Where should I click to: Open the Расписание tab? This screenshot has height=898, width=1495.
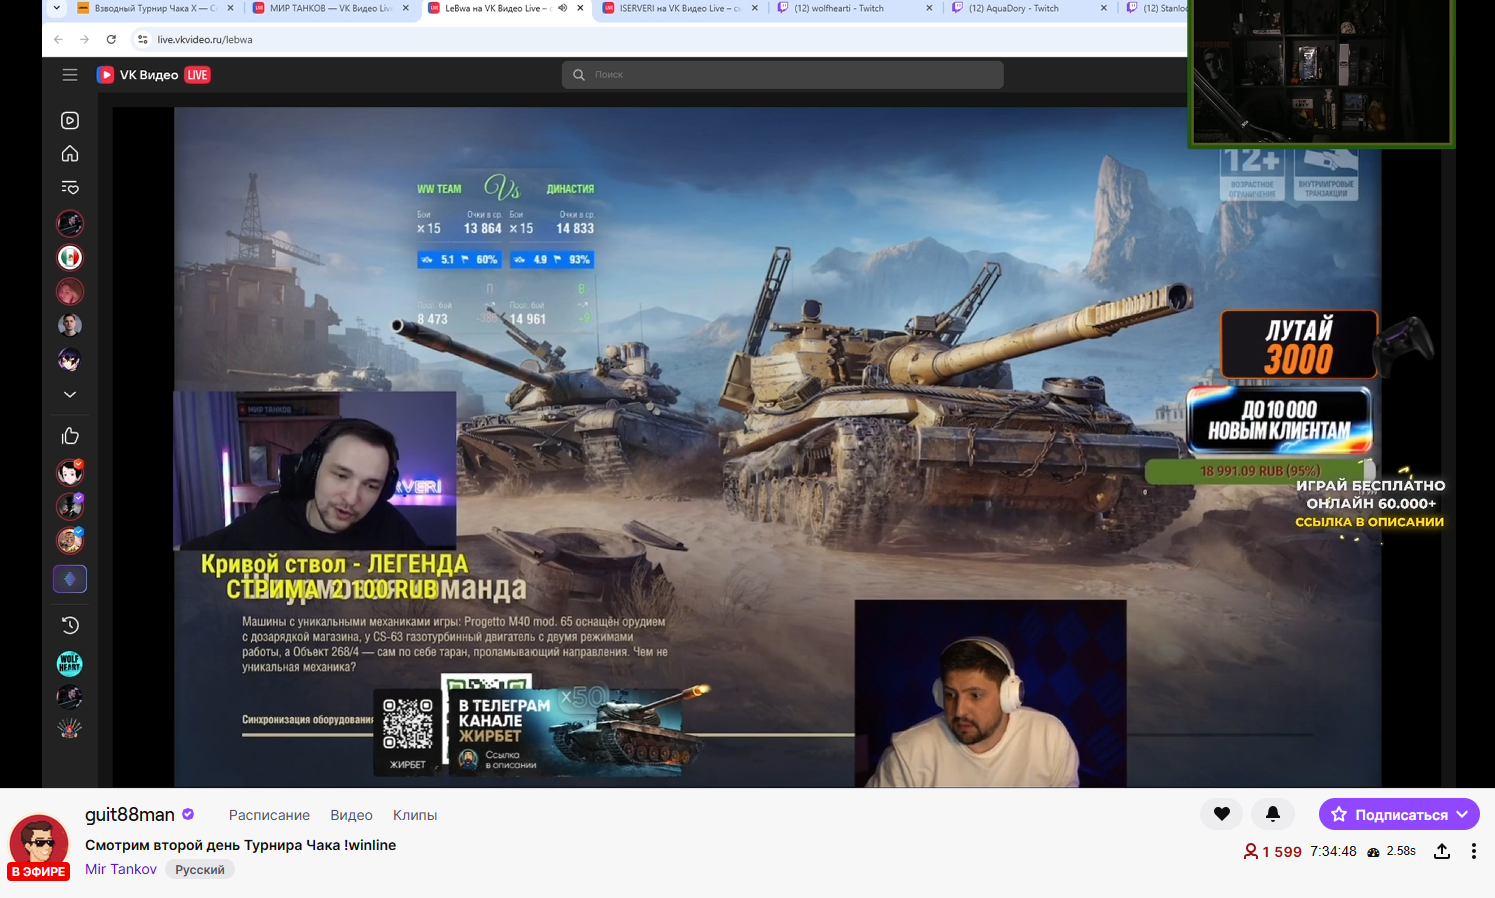(269, 815)
